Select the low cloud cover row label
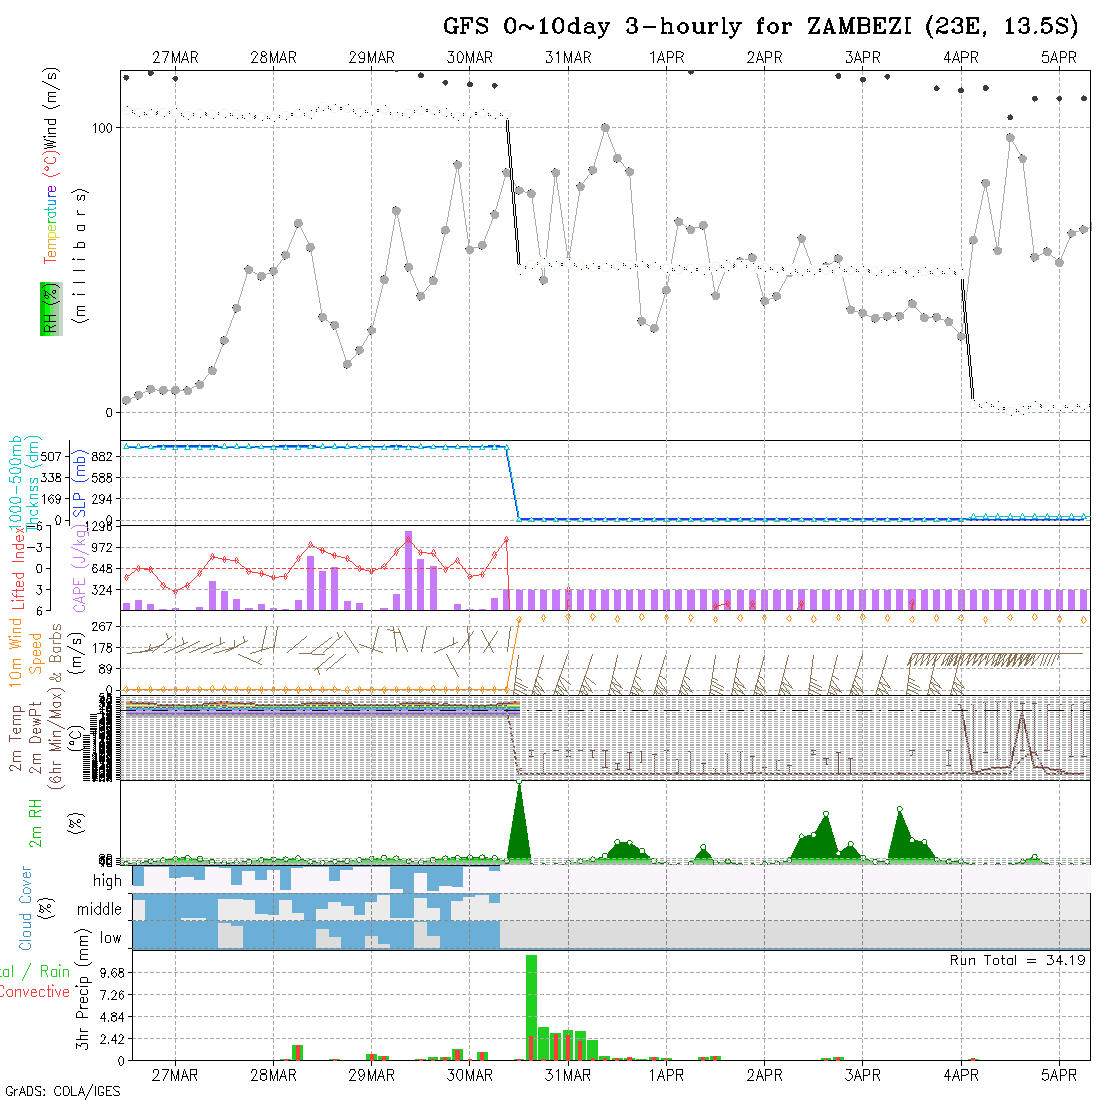The height and width of the screenshot is (1100, 1100). pos(110,938)
